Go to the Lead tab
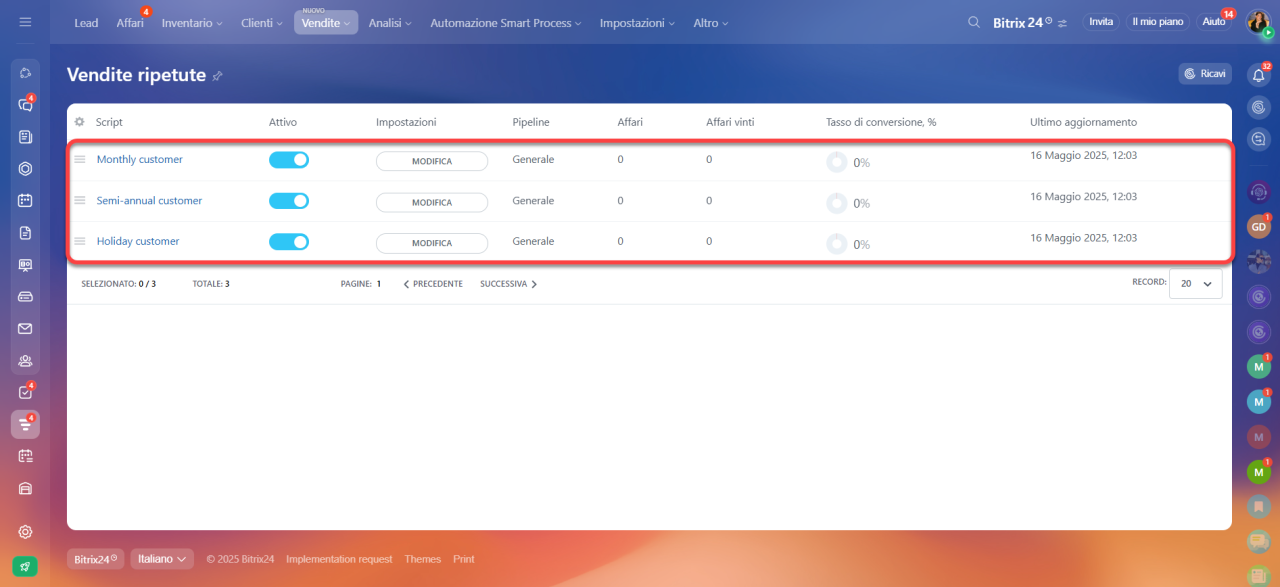1280x587 pixels. click(86, 22)
